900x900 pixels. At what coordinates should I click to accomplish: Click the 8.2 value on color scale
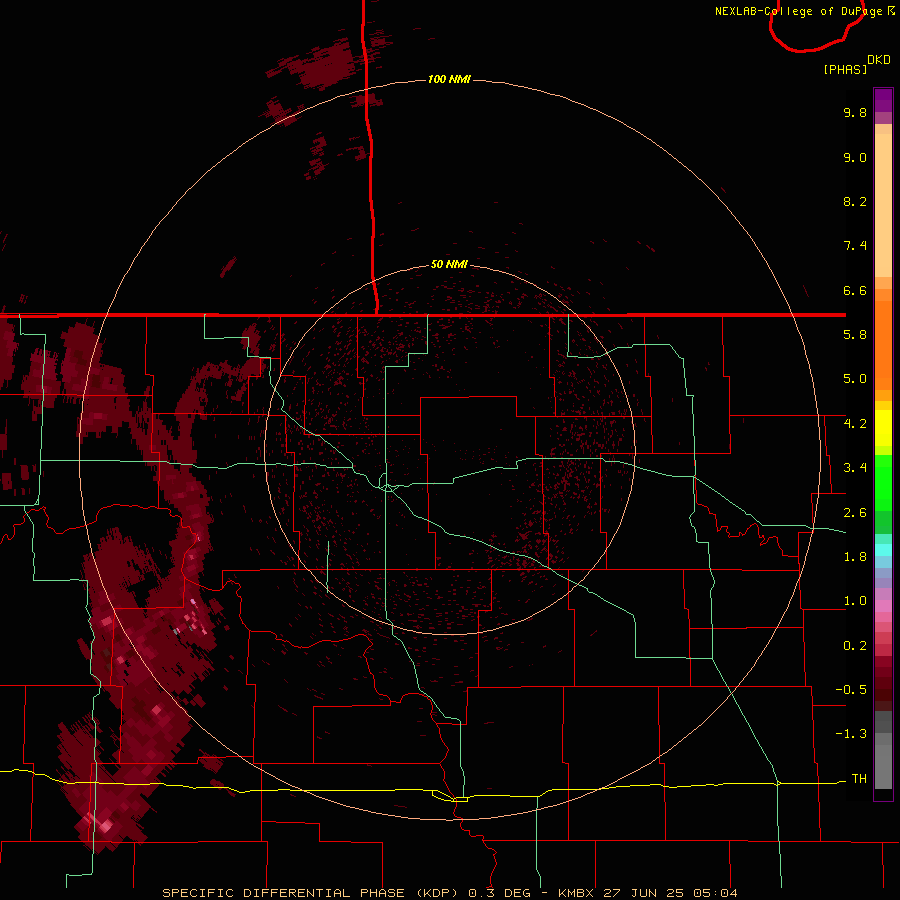tap(855, 201)
